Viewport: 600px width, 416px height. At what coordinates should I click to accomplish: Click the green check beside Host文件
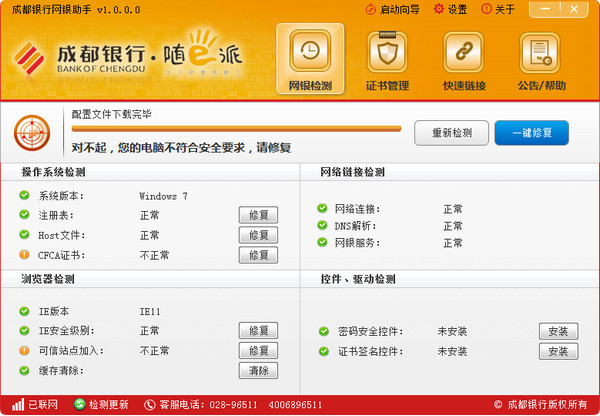[24, 234]
